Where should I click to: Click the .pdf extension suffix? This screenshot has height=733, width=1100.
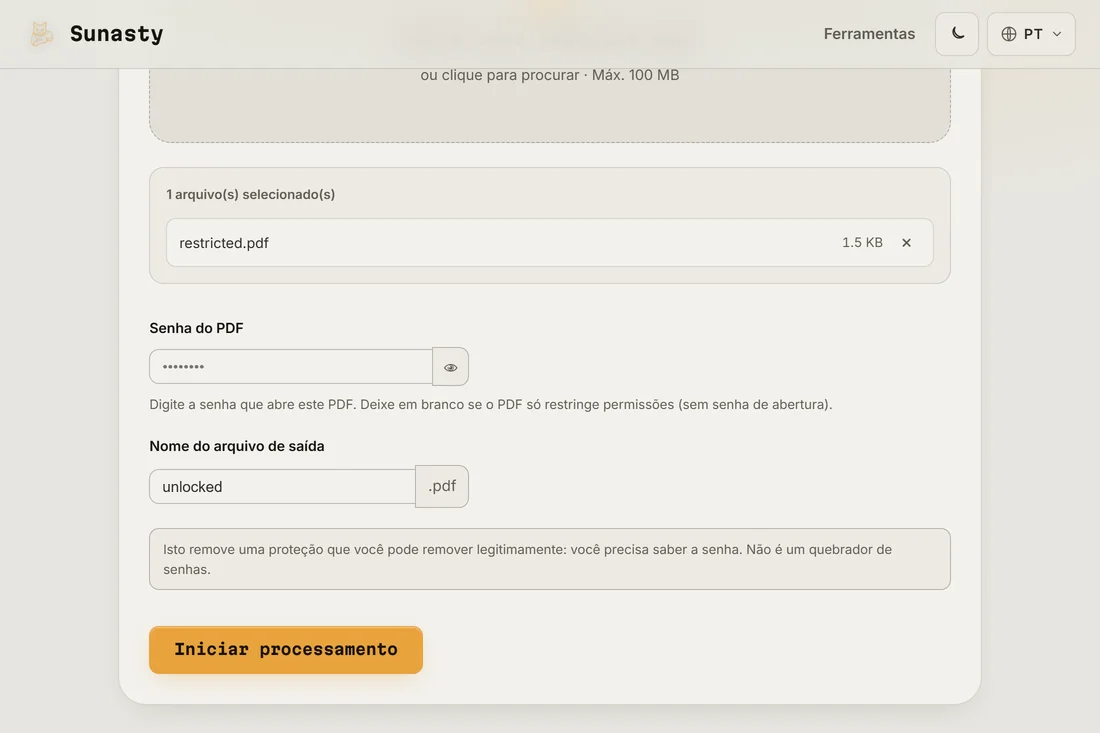pyautogui.click(x=442, y=486)
